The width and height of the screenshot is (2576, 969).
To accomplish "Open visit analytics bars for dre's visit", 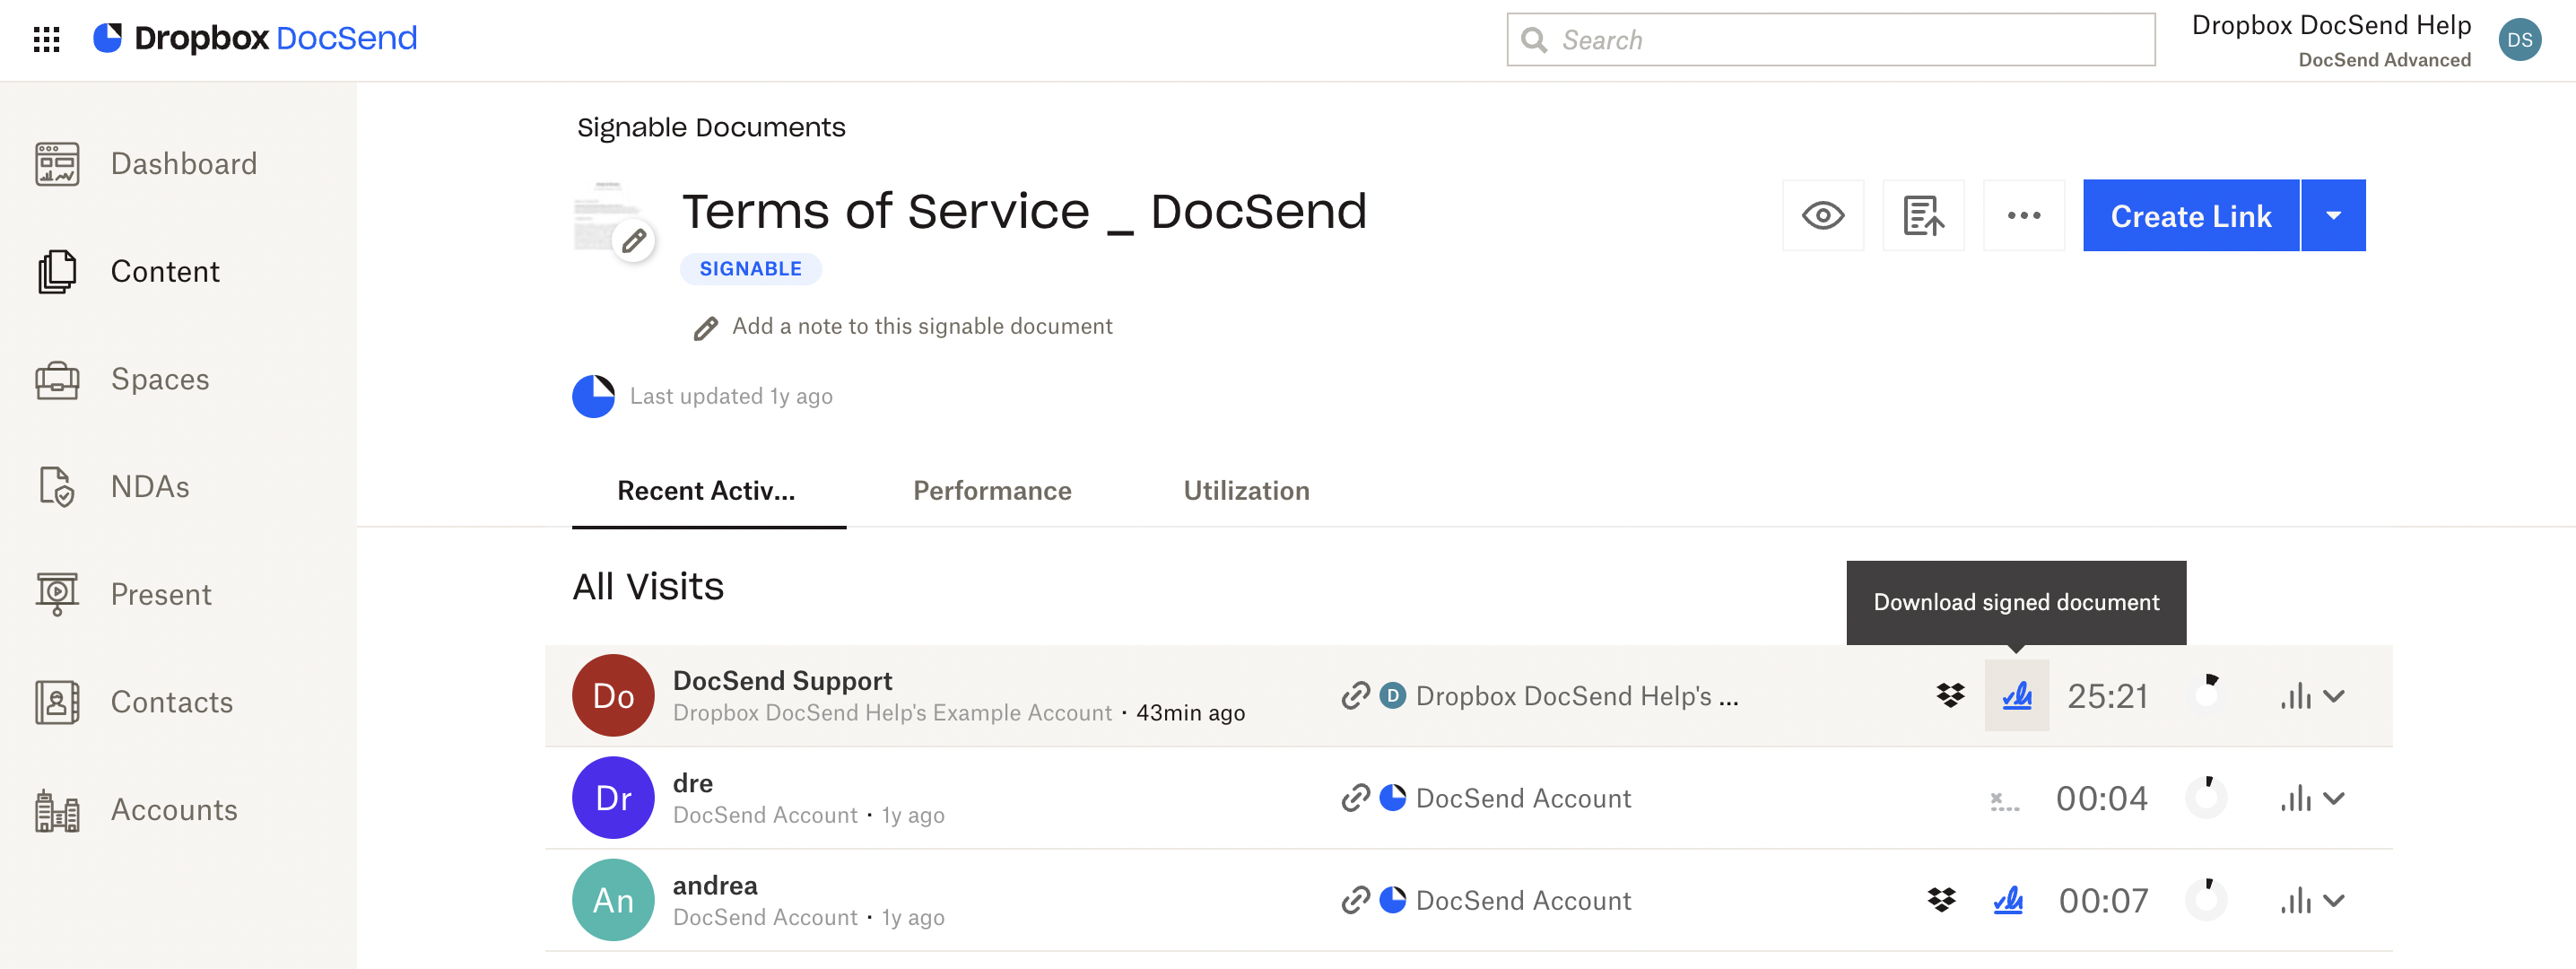I will [2295, 797].
